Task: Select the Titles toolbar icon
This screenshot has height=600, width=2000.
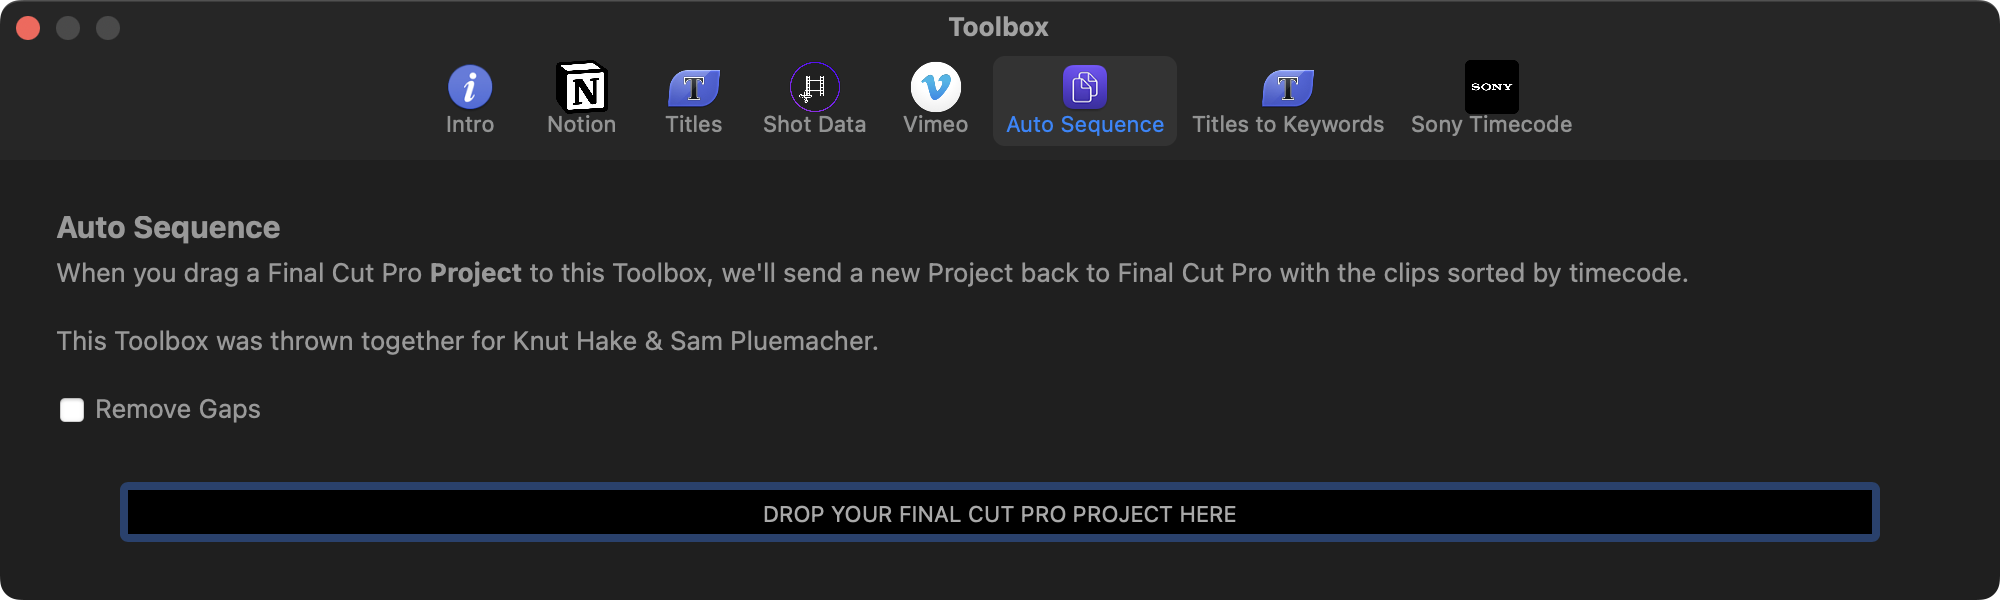Action: tap(694, 87)
